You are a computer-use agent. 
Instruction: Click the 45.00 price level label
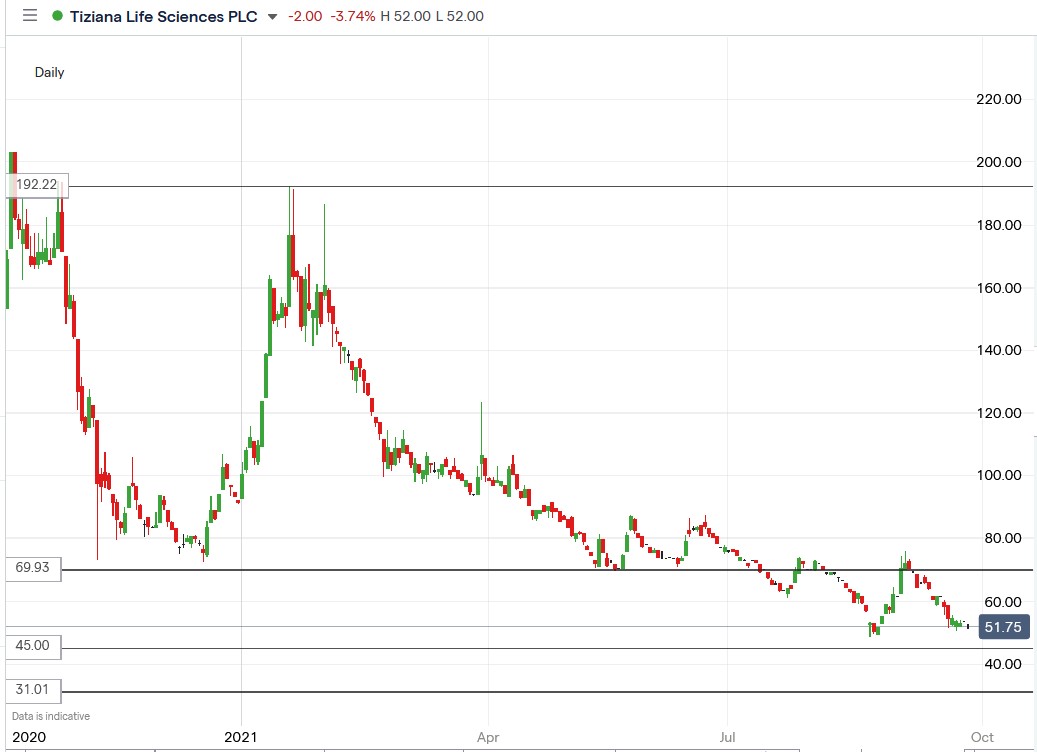coord(30,646)
